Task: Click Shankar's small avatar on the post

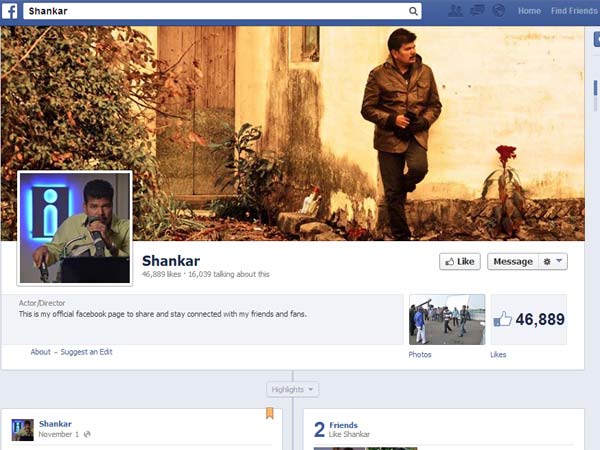Action: pyautogui.click(x=22, y=429)
